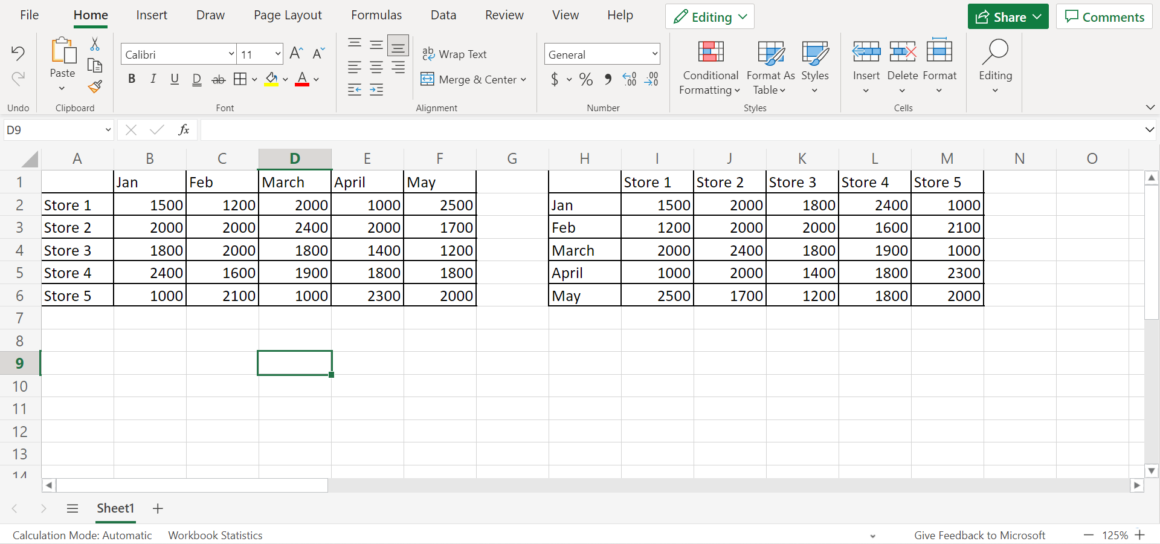This screenshot has height=544, width=1160.
Task: Switch to the Data tab
Action: click(443, 15)
